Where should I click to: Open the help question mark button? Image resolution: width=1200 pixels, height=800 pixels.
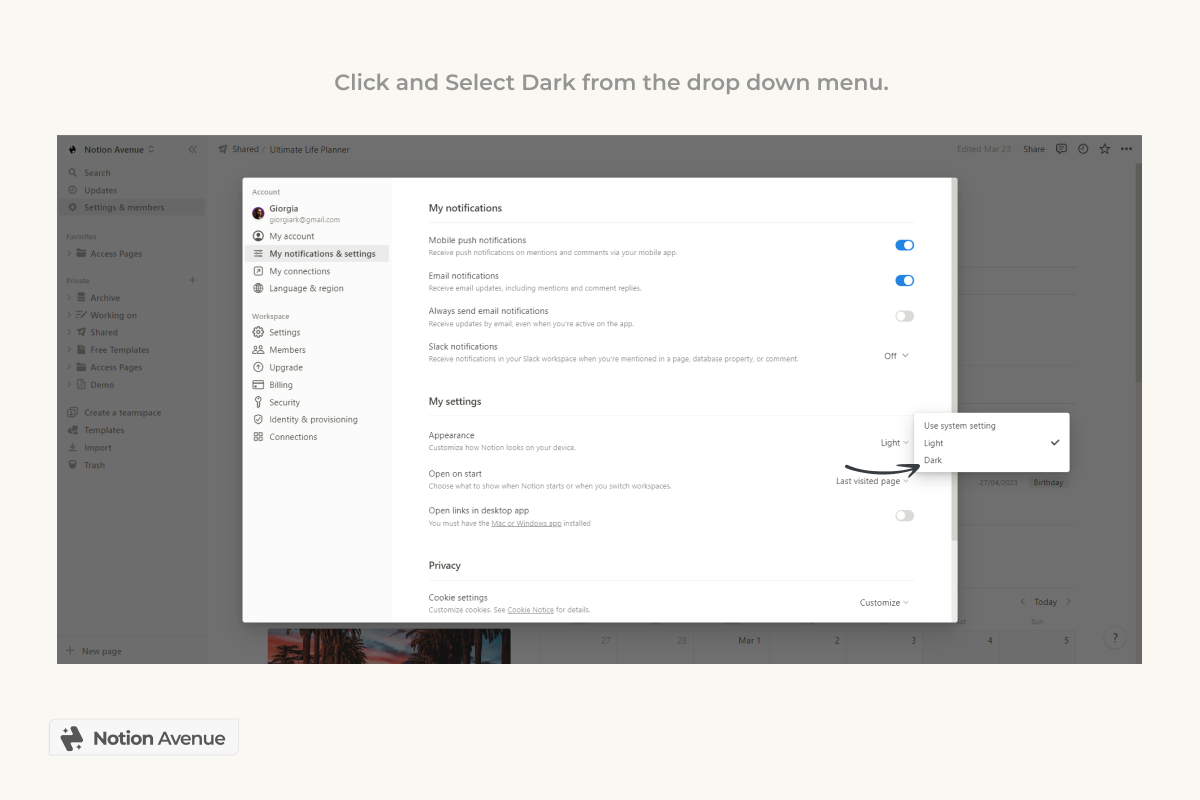click(1114, 637)
